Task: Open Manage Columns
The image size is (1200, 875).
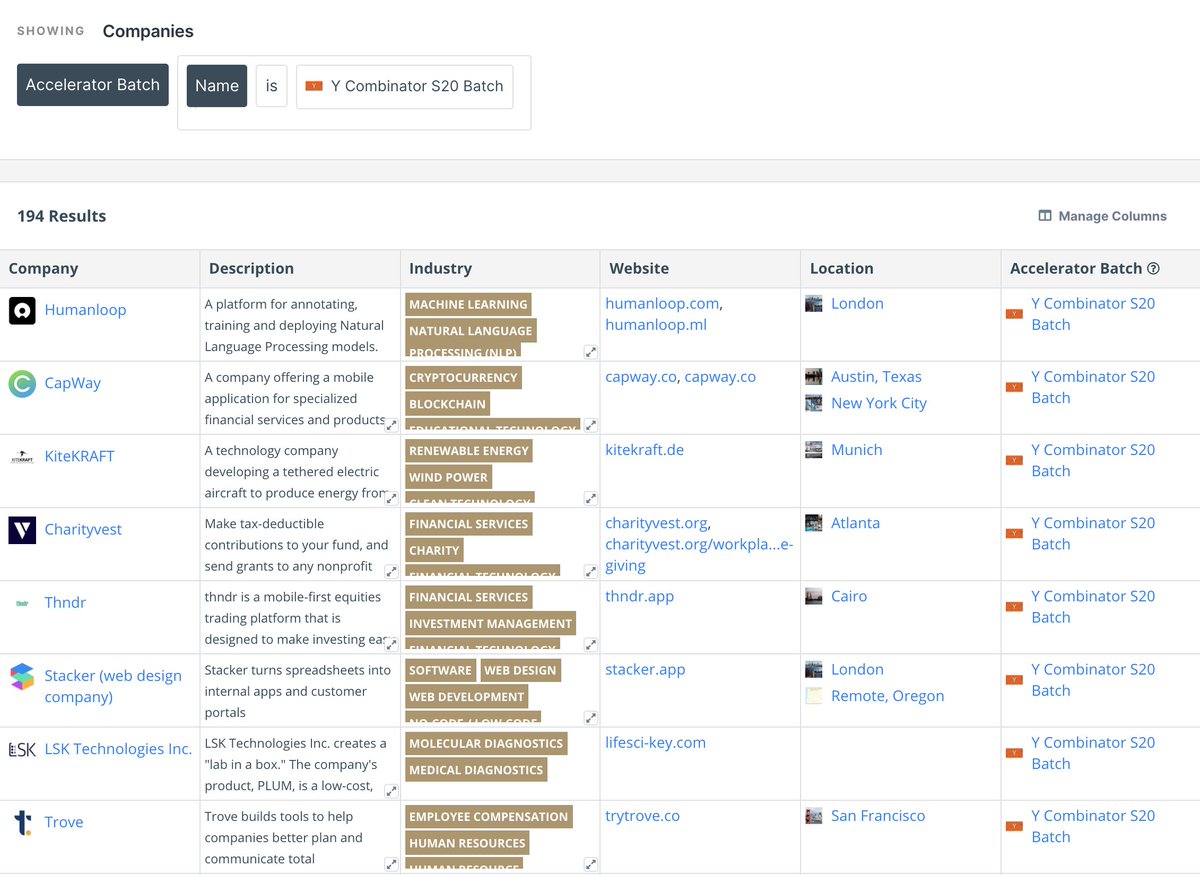Action: click(x=1102, y=216)
